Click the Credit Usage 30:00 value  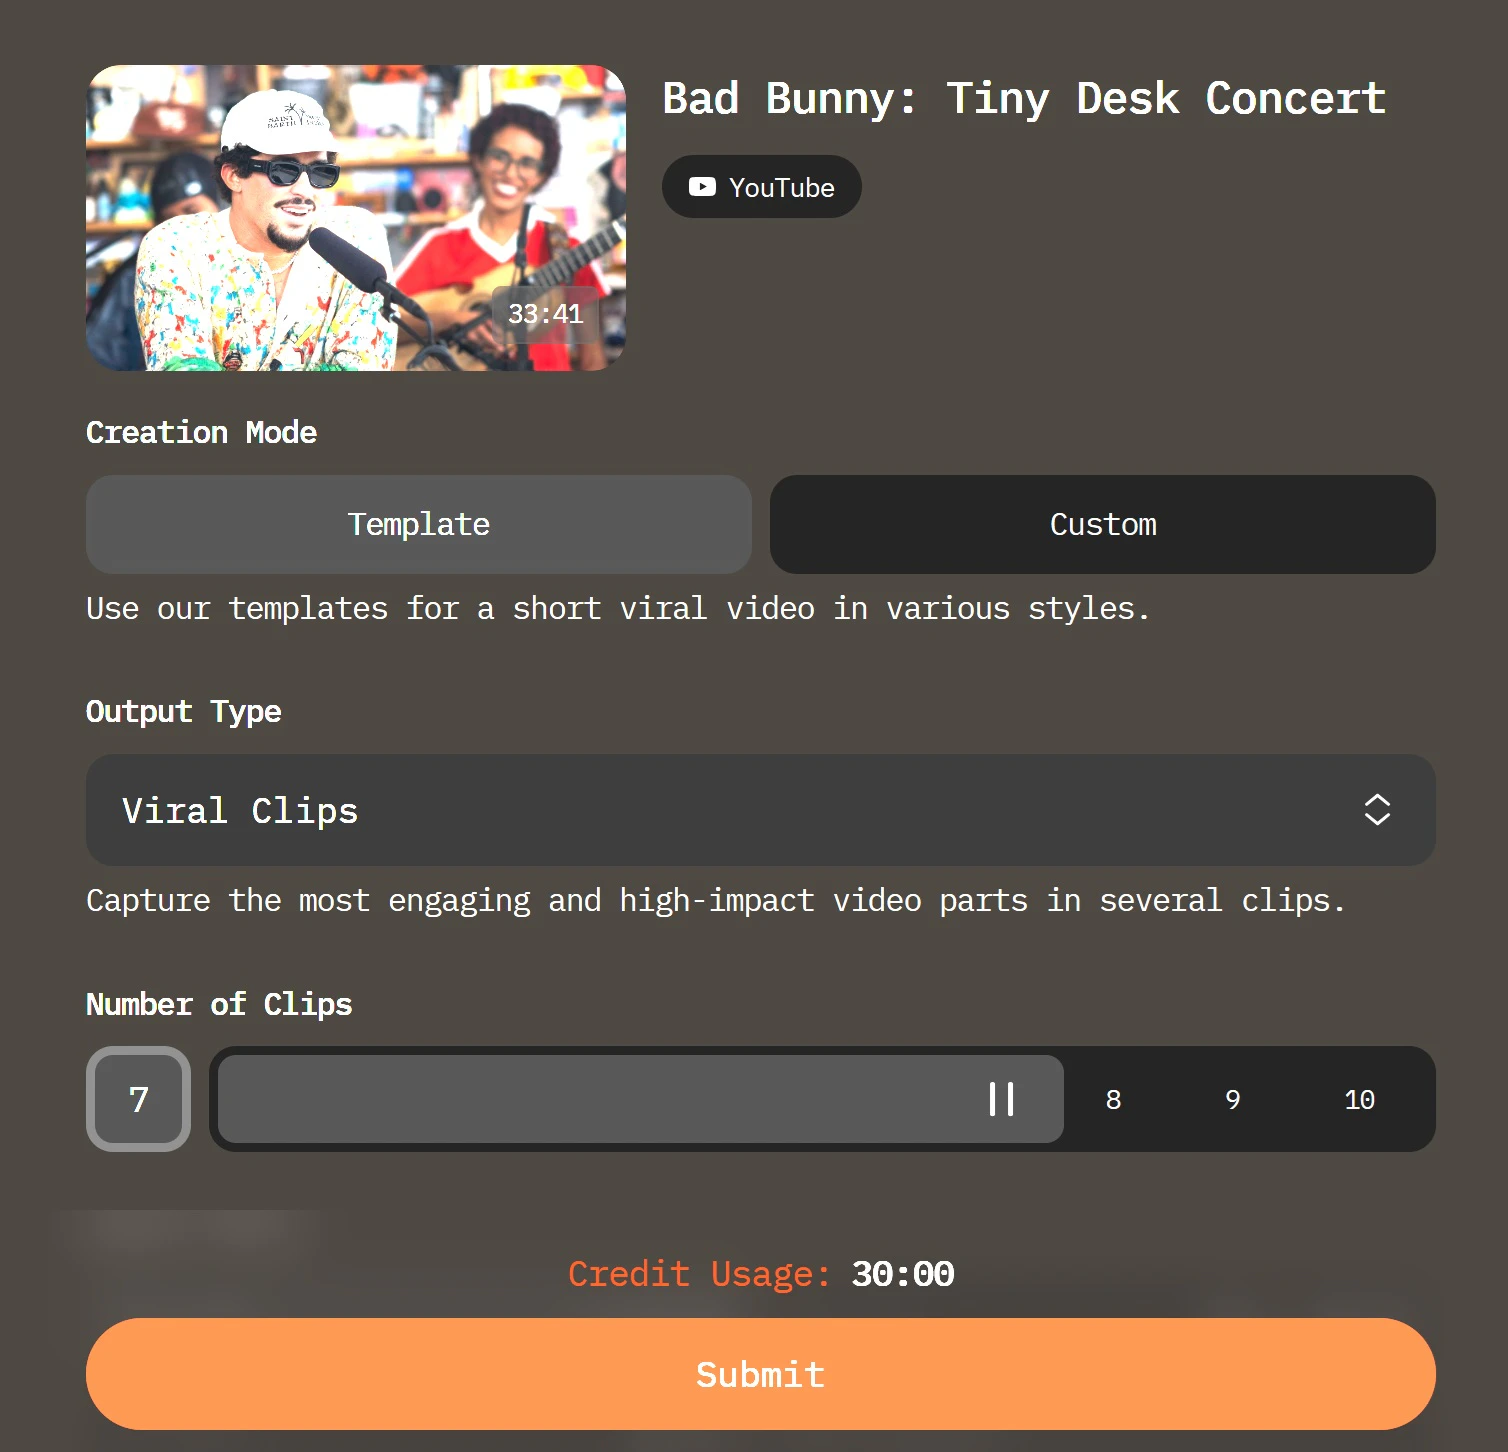pos(902,1274)
